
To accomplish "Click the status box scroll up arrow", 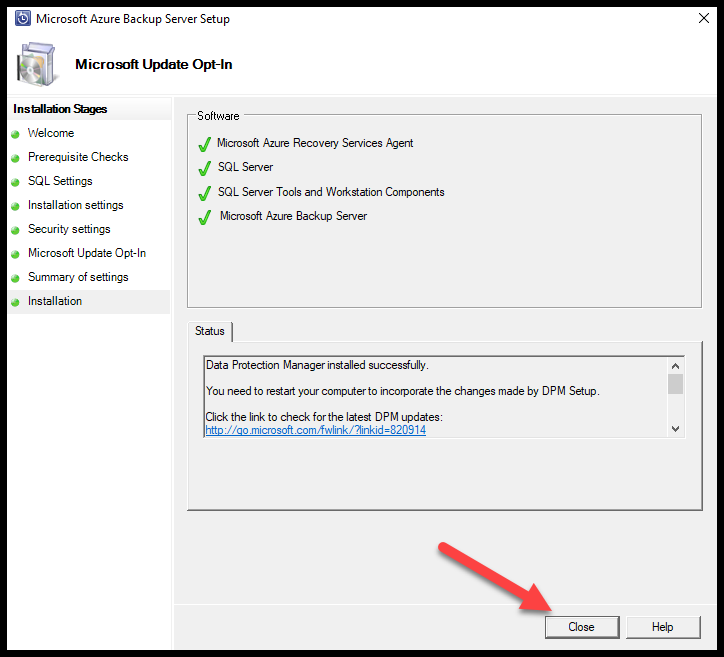I will click(675, 366).
